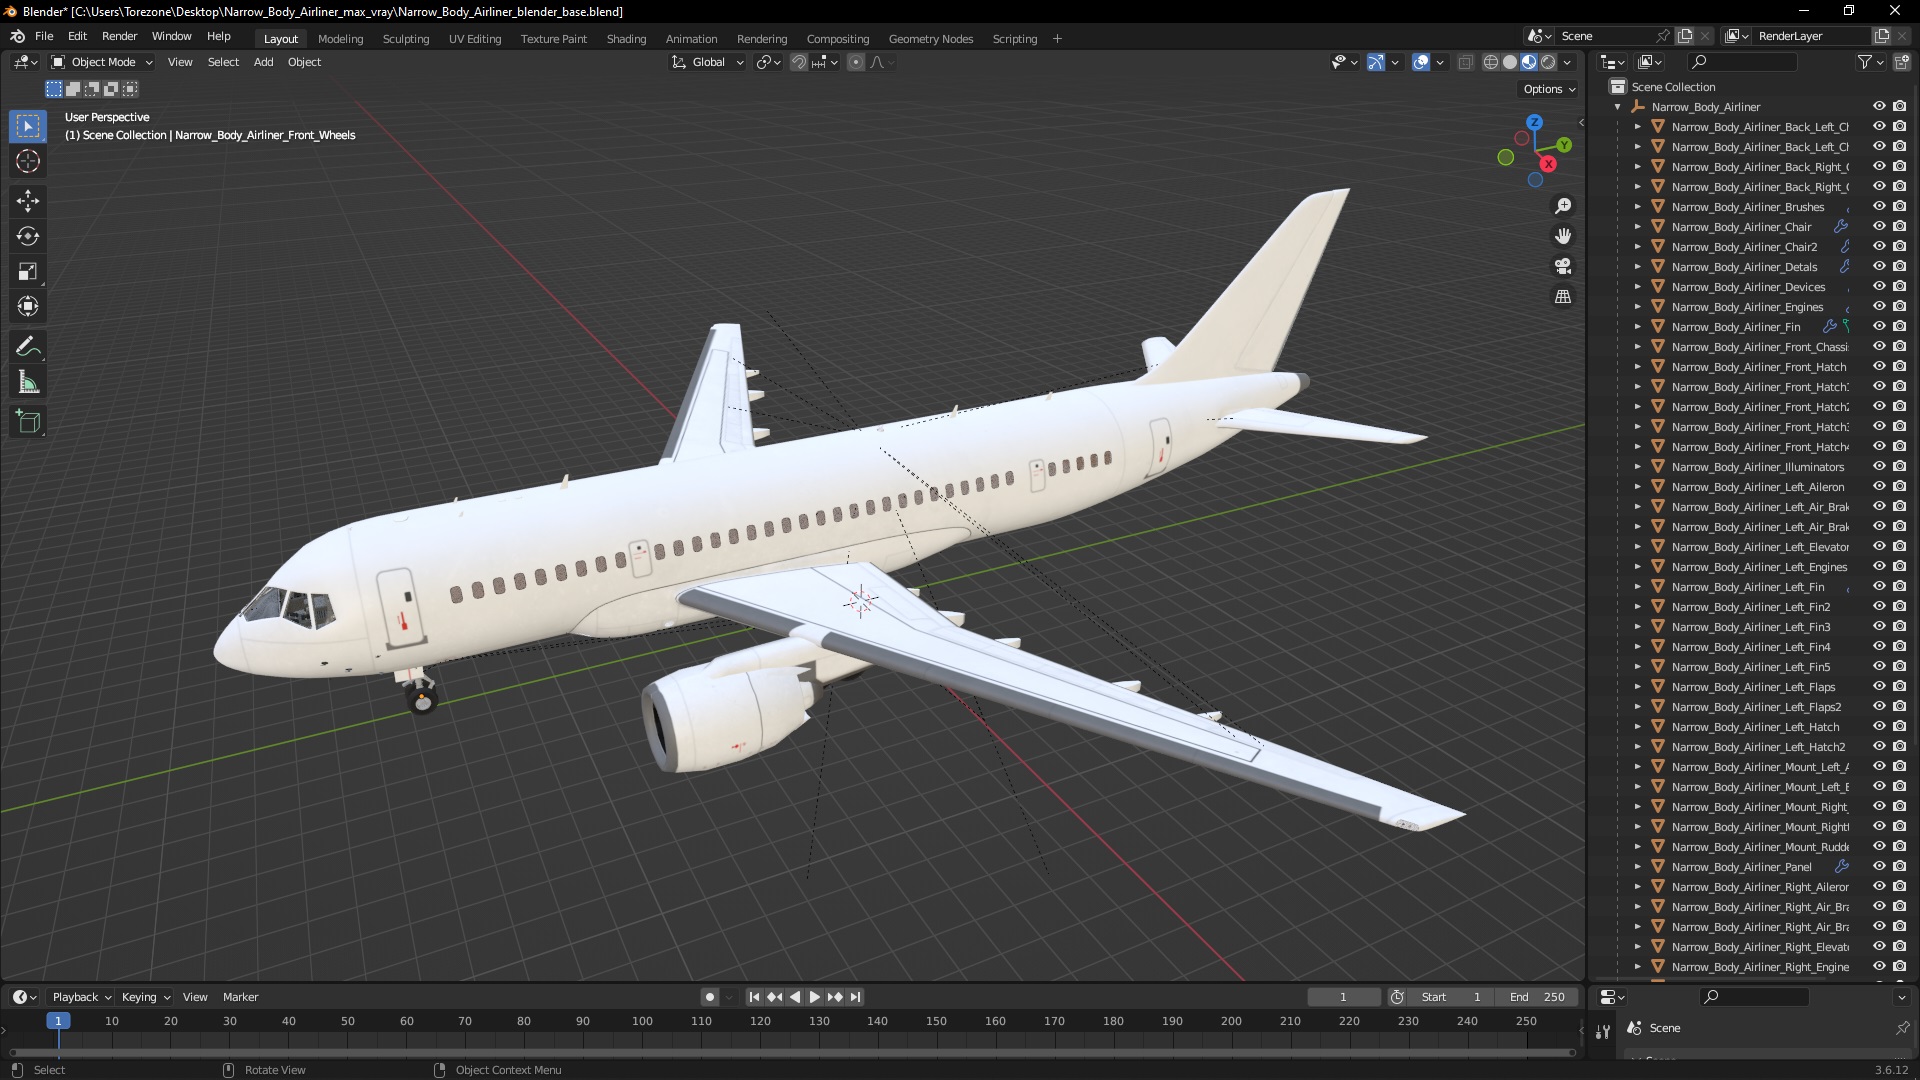This screenshot has height=1080, width=1920.
Task: Open the Object Mode dropdown
Action: (x=102, y=62)
